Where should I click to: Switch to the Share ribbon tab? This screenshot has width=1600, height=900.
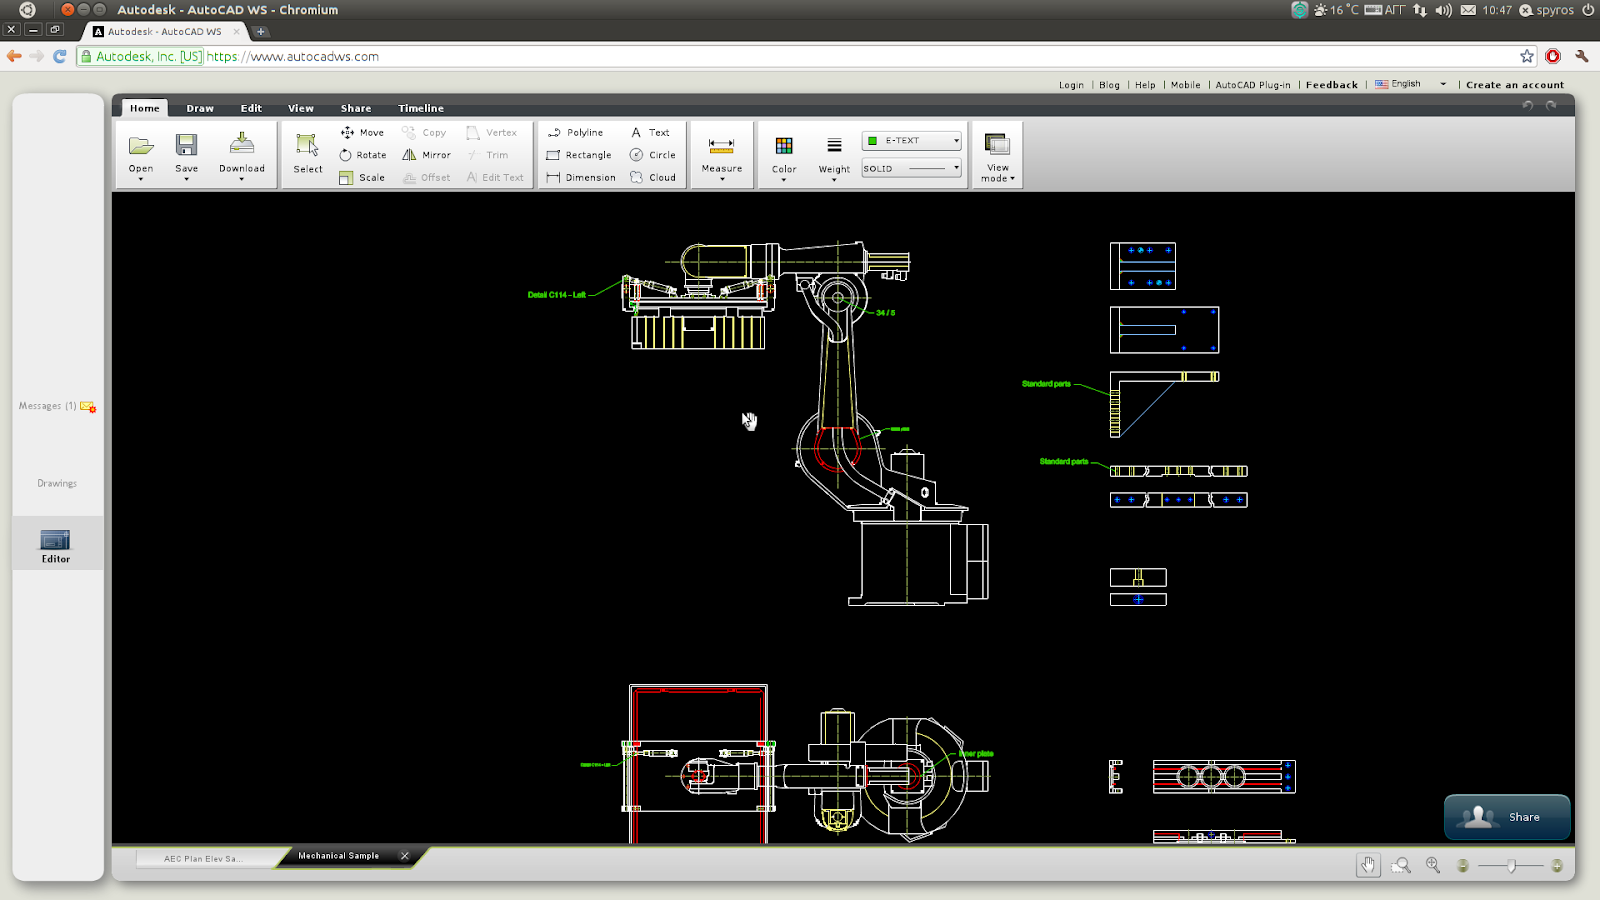[356, 108]
